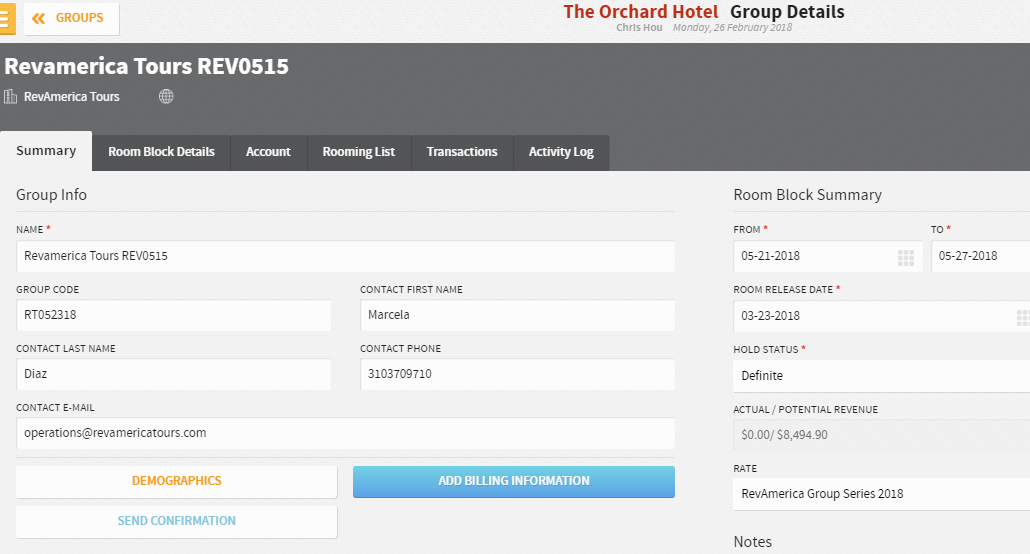Screen dimensions: 1030x554
Task: Edit the Contact E-mail field
Action: (346, 434)
